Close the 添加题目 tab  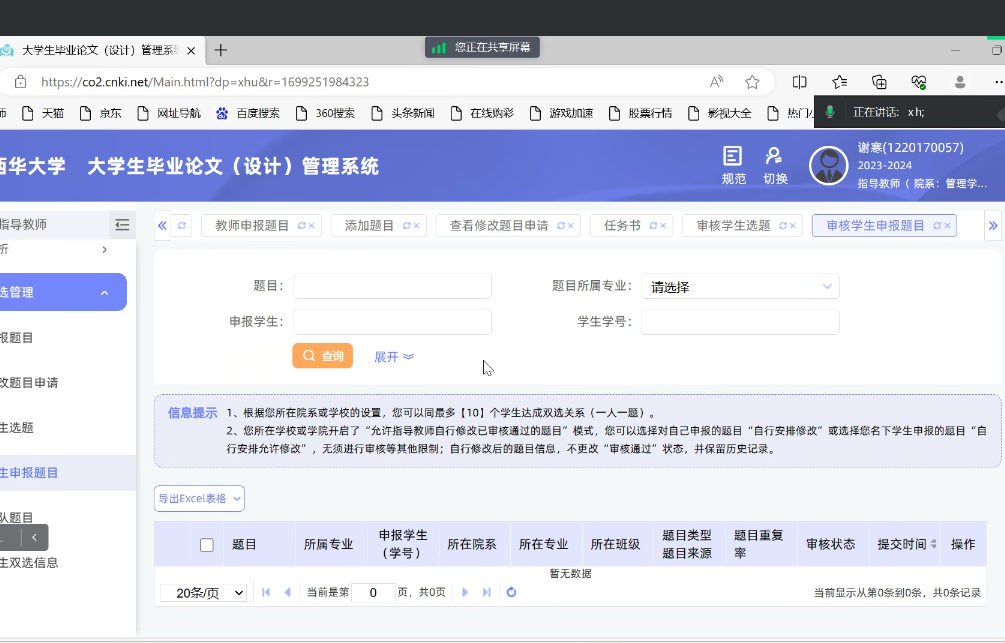(x=417, y=226)
